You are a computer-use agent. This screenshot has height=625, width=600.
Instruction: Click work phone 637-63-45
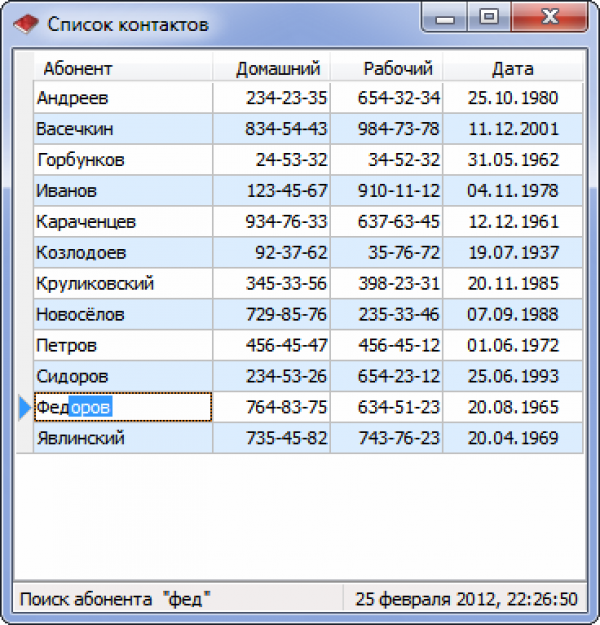pyautogui.click(x=387, y=221)
